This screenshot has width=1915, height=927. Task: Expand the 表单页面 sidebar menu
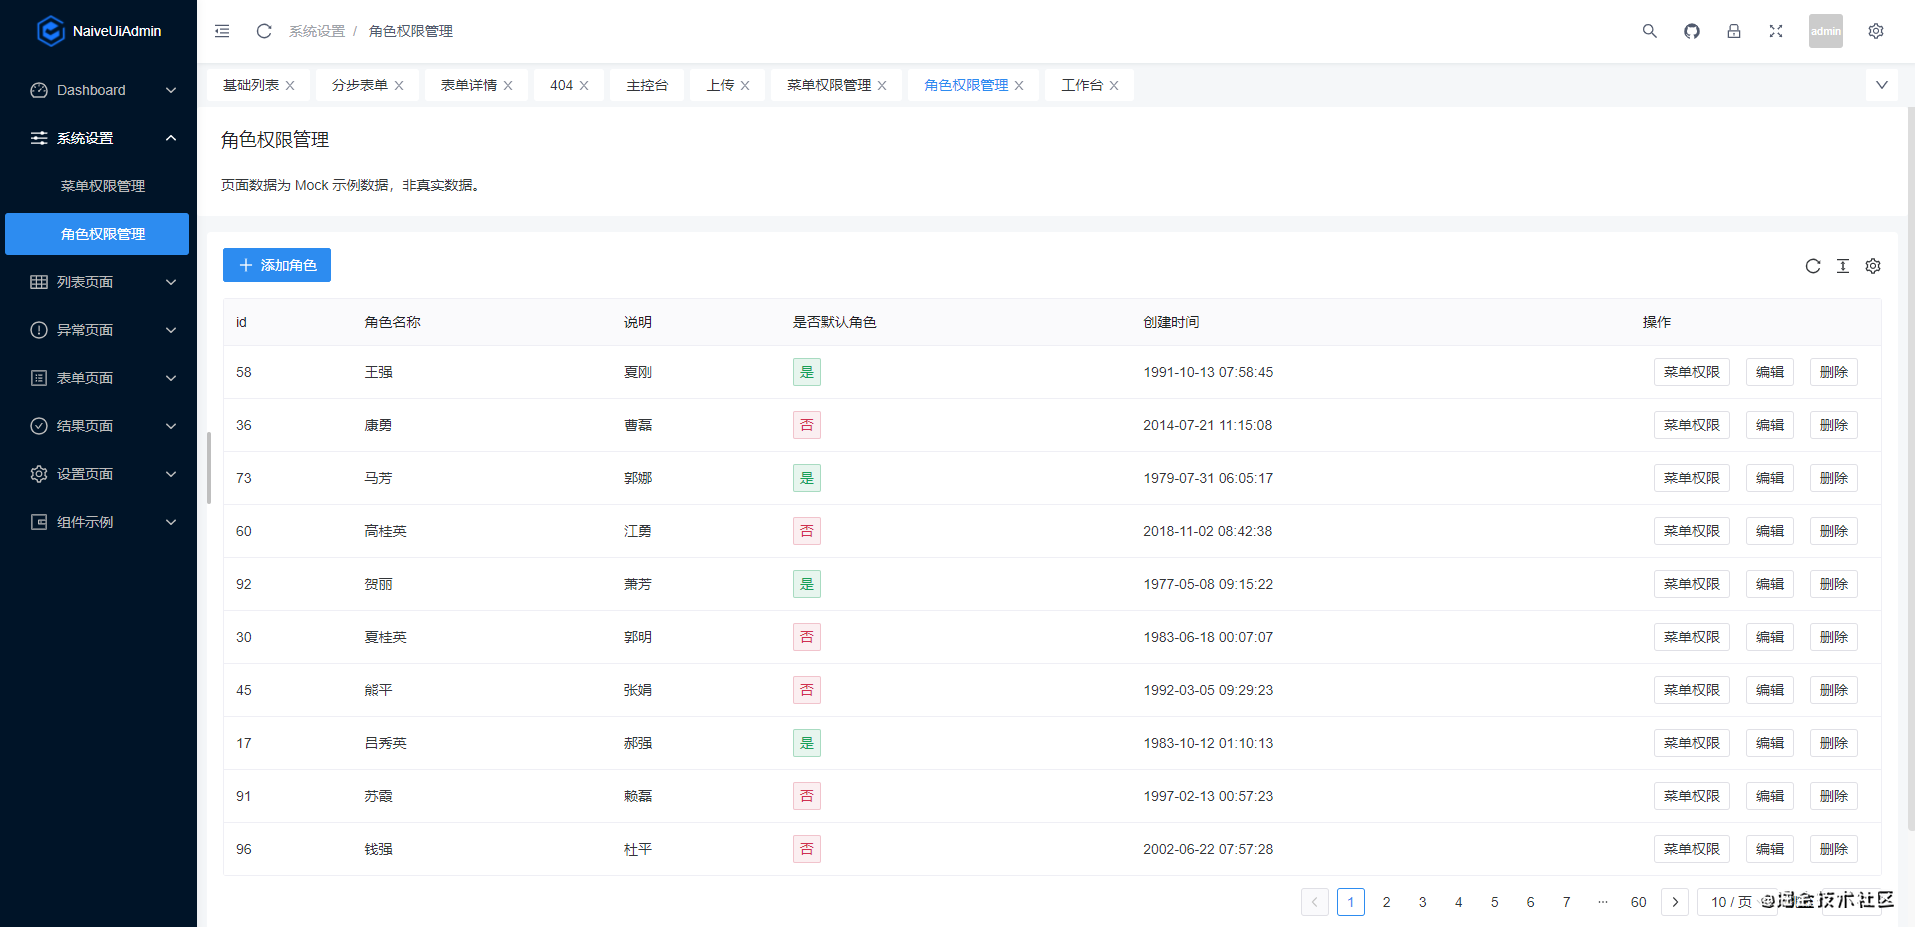click(98, 378)
